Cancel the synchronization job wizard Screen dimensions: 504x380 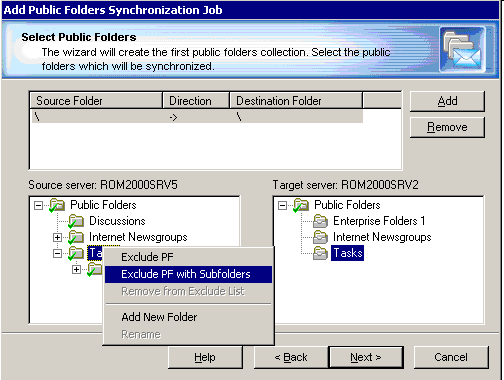(451, 357)
